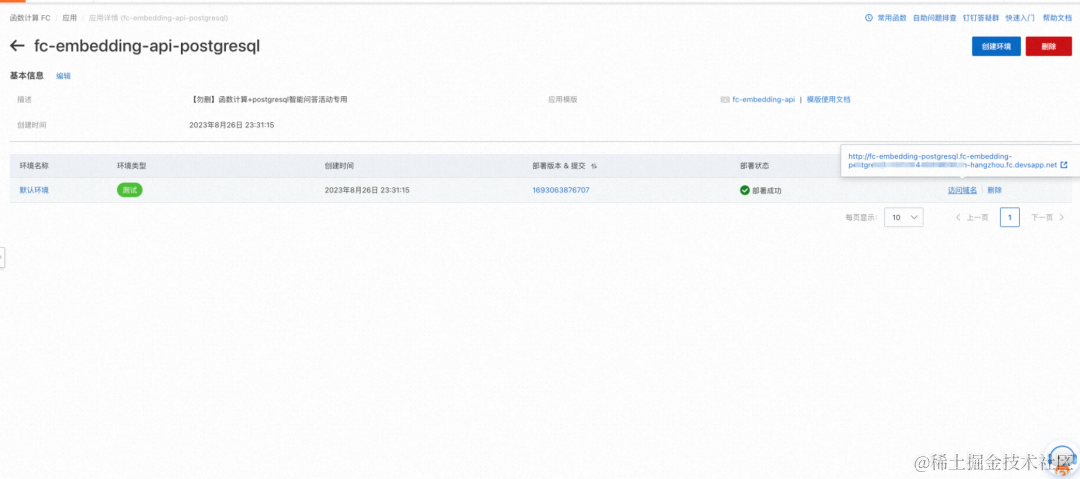The height and width of the screenshot is (479, 1080).
Task: Open 快速入门 link
Action: point(1020,18)
